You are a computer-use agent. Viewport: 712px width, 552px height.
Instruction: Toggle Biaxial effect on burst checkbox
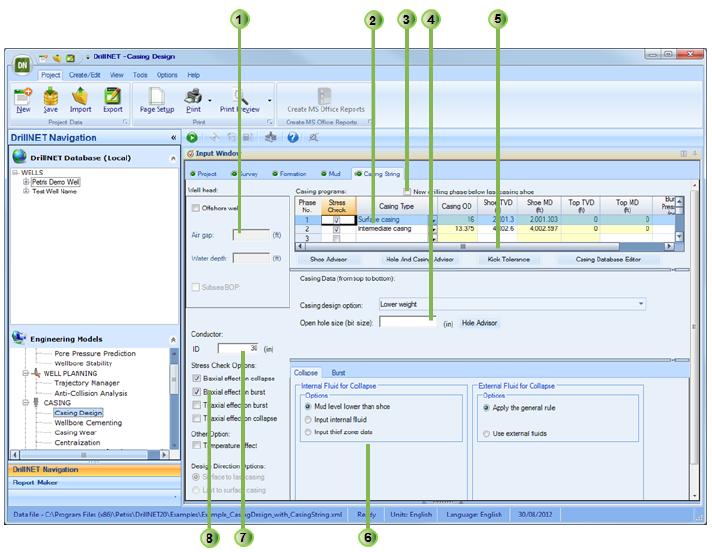click(x=197, y=392)
